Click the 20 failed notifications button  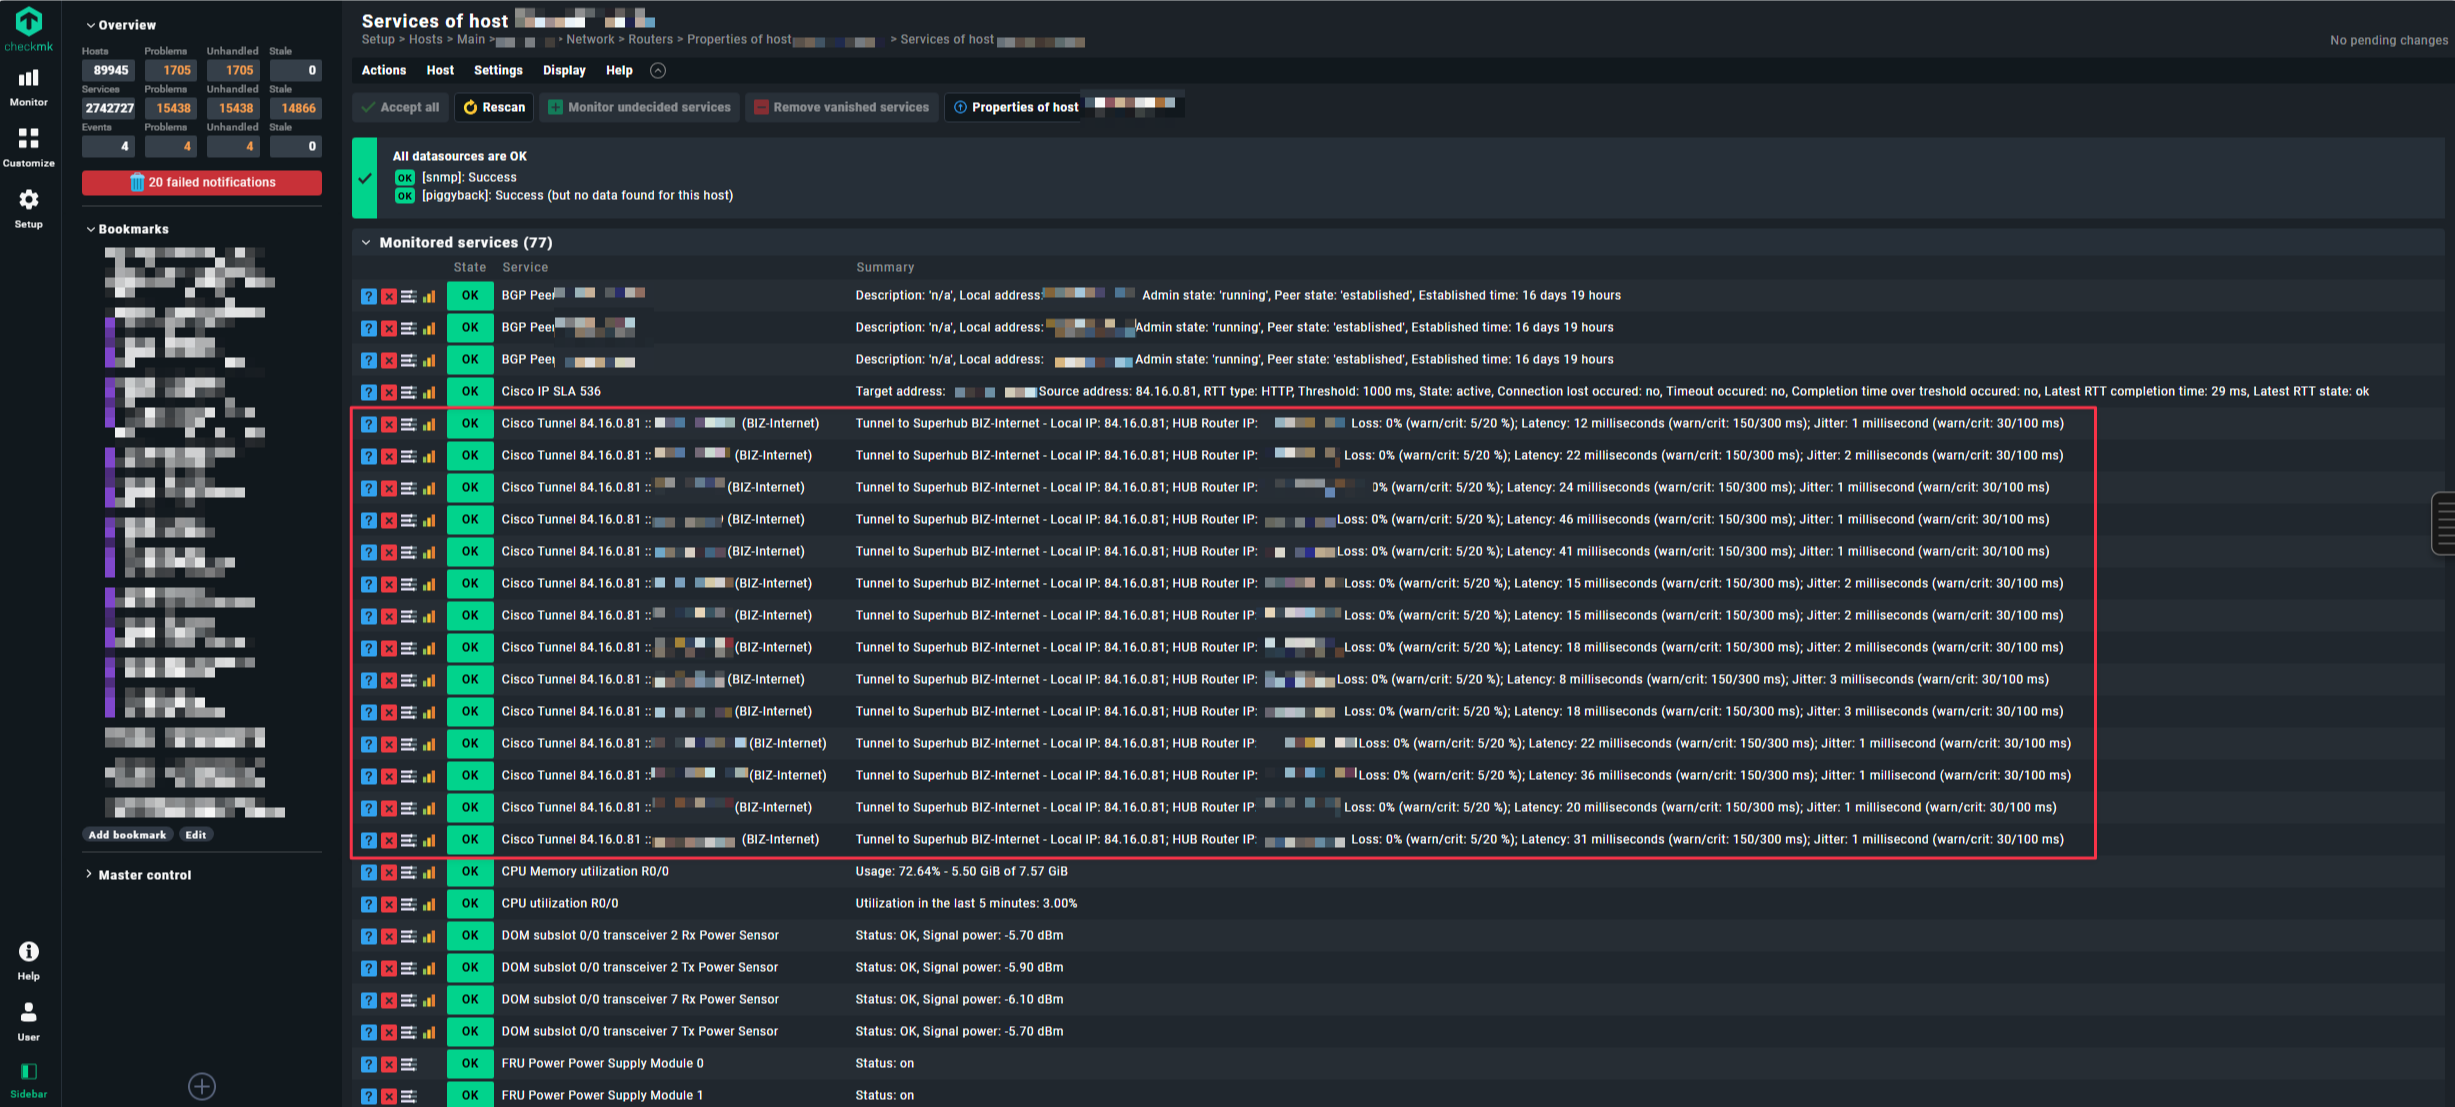point(202,182)
